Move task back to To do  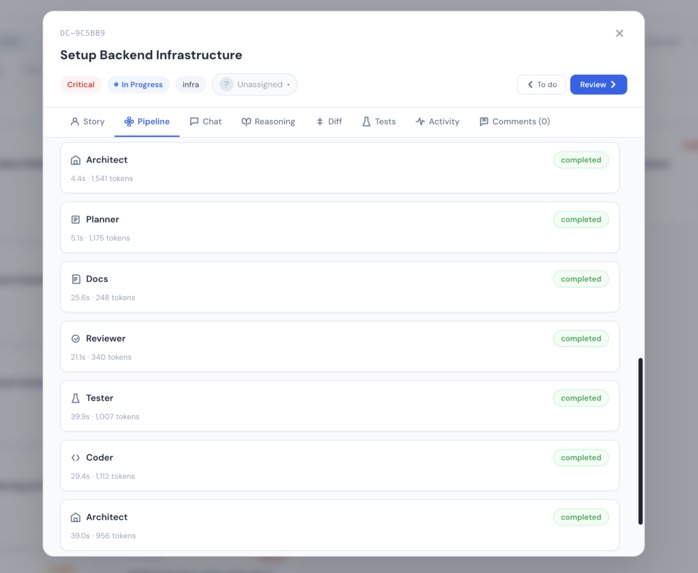click(541, 85)
